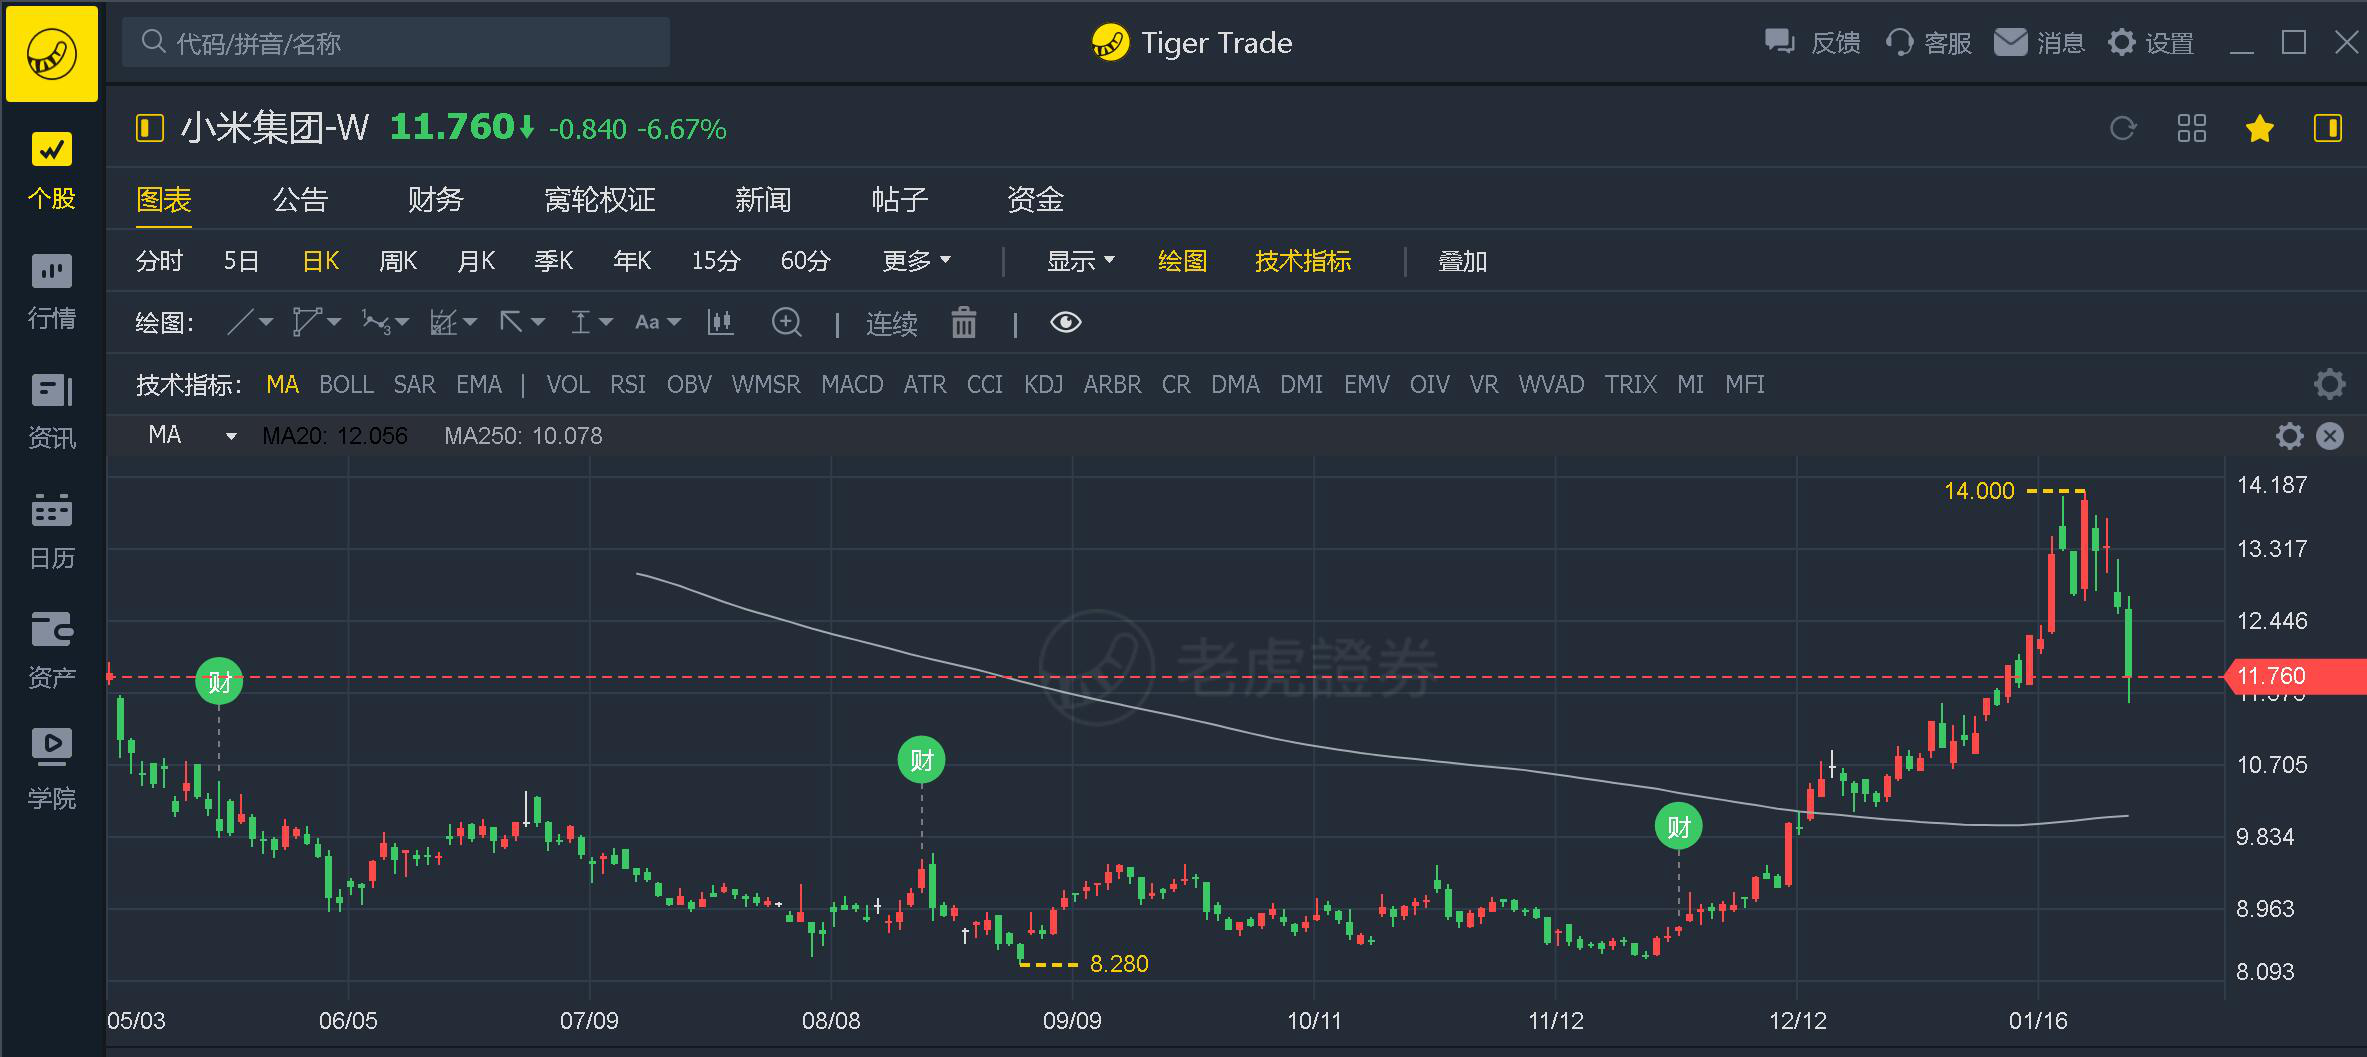Enable VOL volume indicator
The height and width of the screenshot is (1057, 2367).
pos(568,384)
